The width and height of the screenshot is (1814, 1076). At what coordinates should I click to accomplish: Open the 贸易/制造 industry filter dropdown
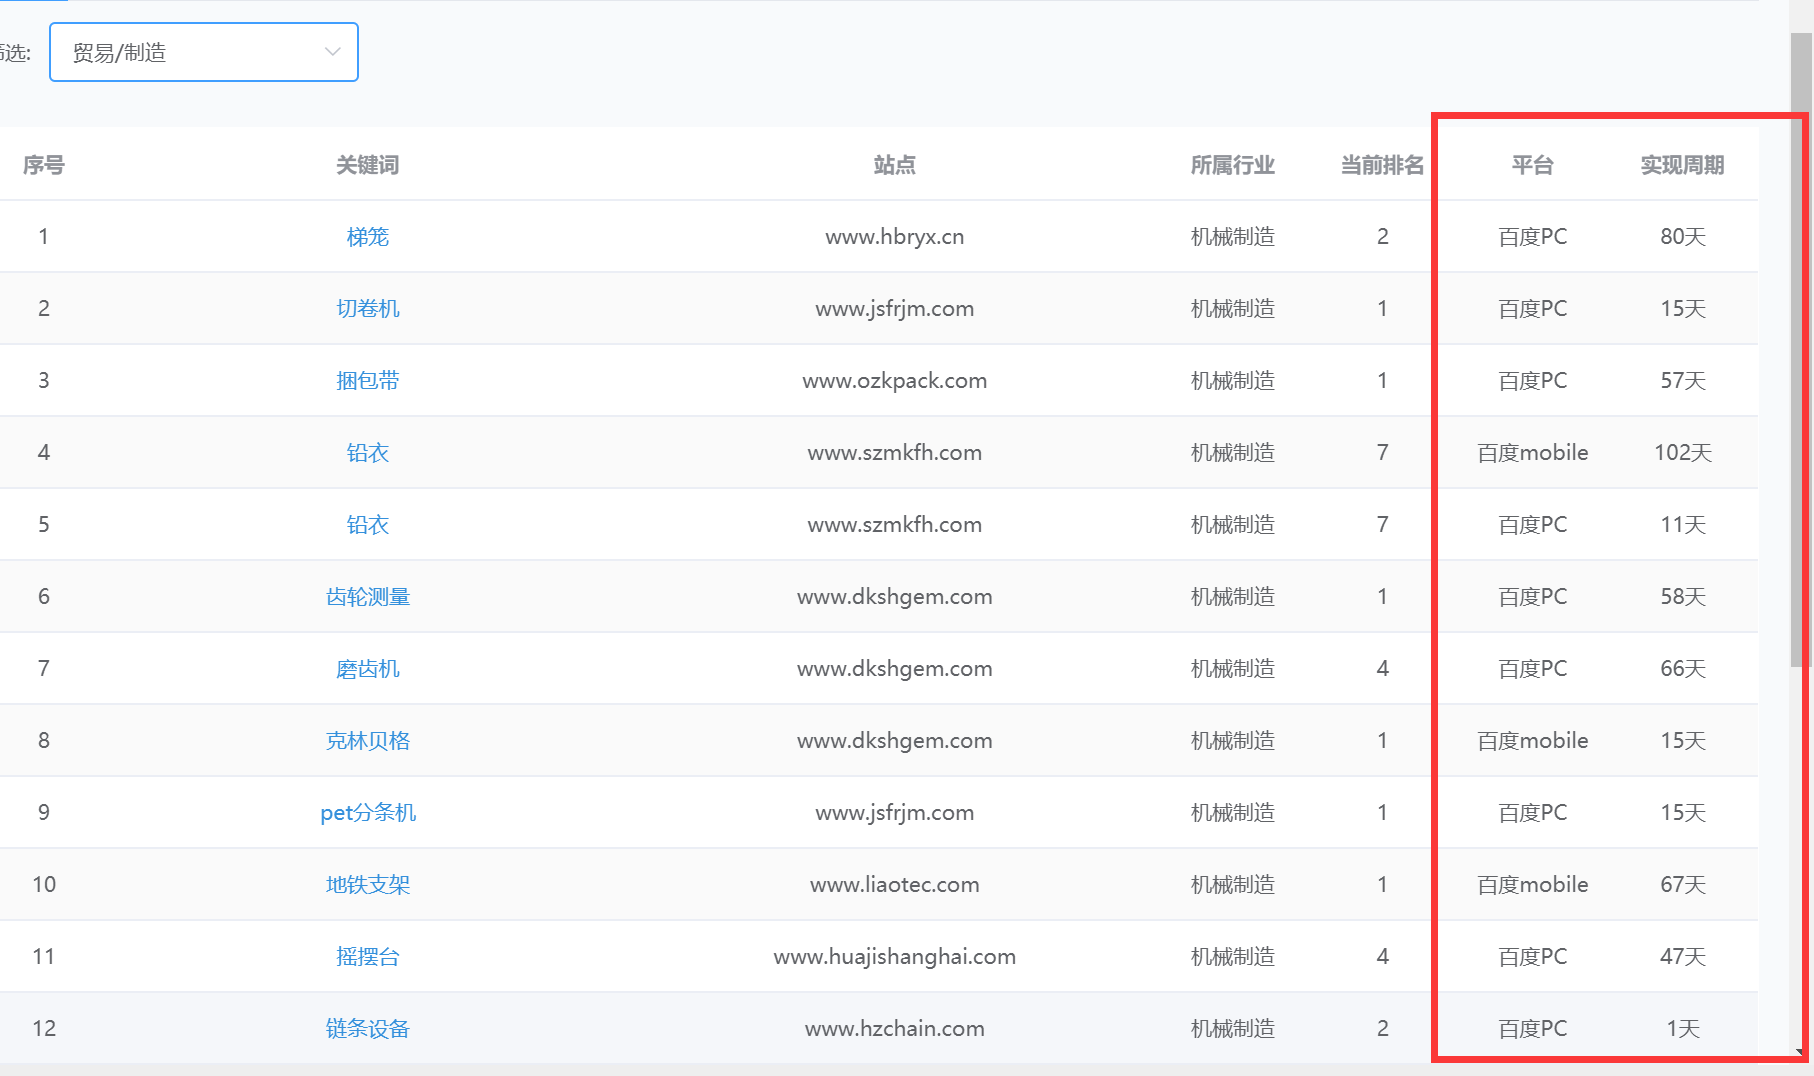pyautogui.click(x=204, y=52)
